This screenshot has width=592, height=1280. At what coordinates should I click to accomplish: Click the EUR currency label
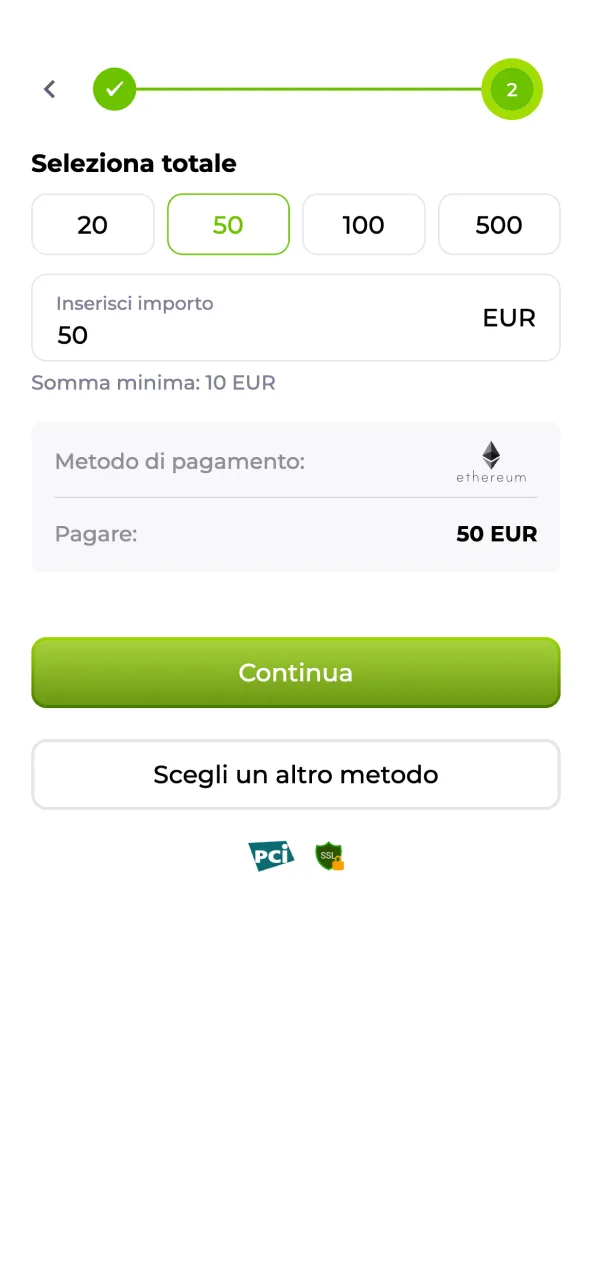pos(509,318)
